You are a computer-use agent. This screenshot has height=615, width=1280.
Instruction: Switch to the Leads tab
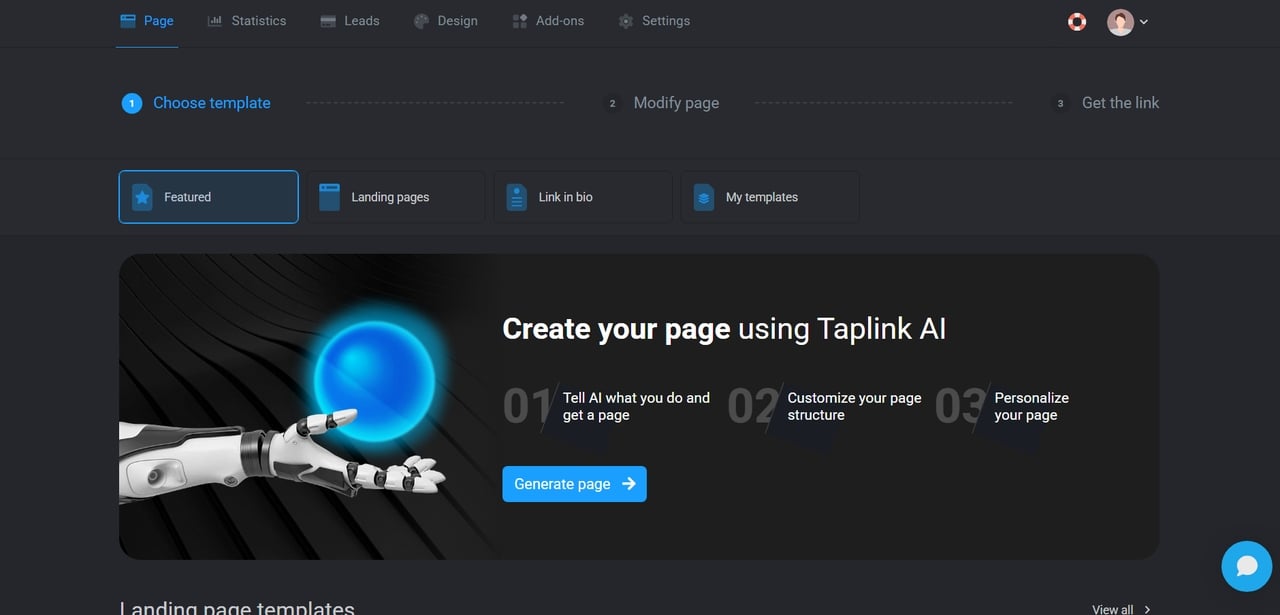pyautogui.click(x=350, y=21)
